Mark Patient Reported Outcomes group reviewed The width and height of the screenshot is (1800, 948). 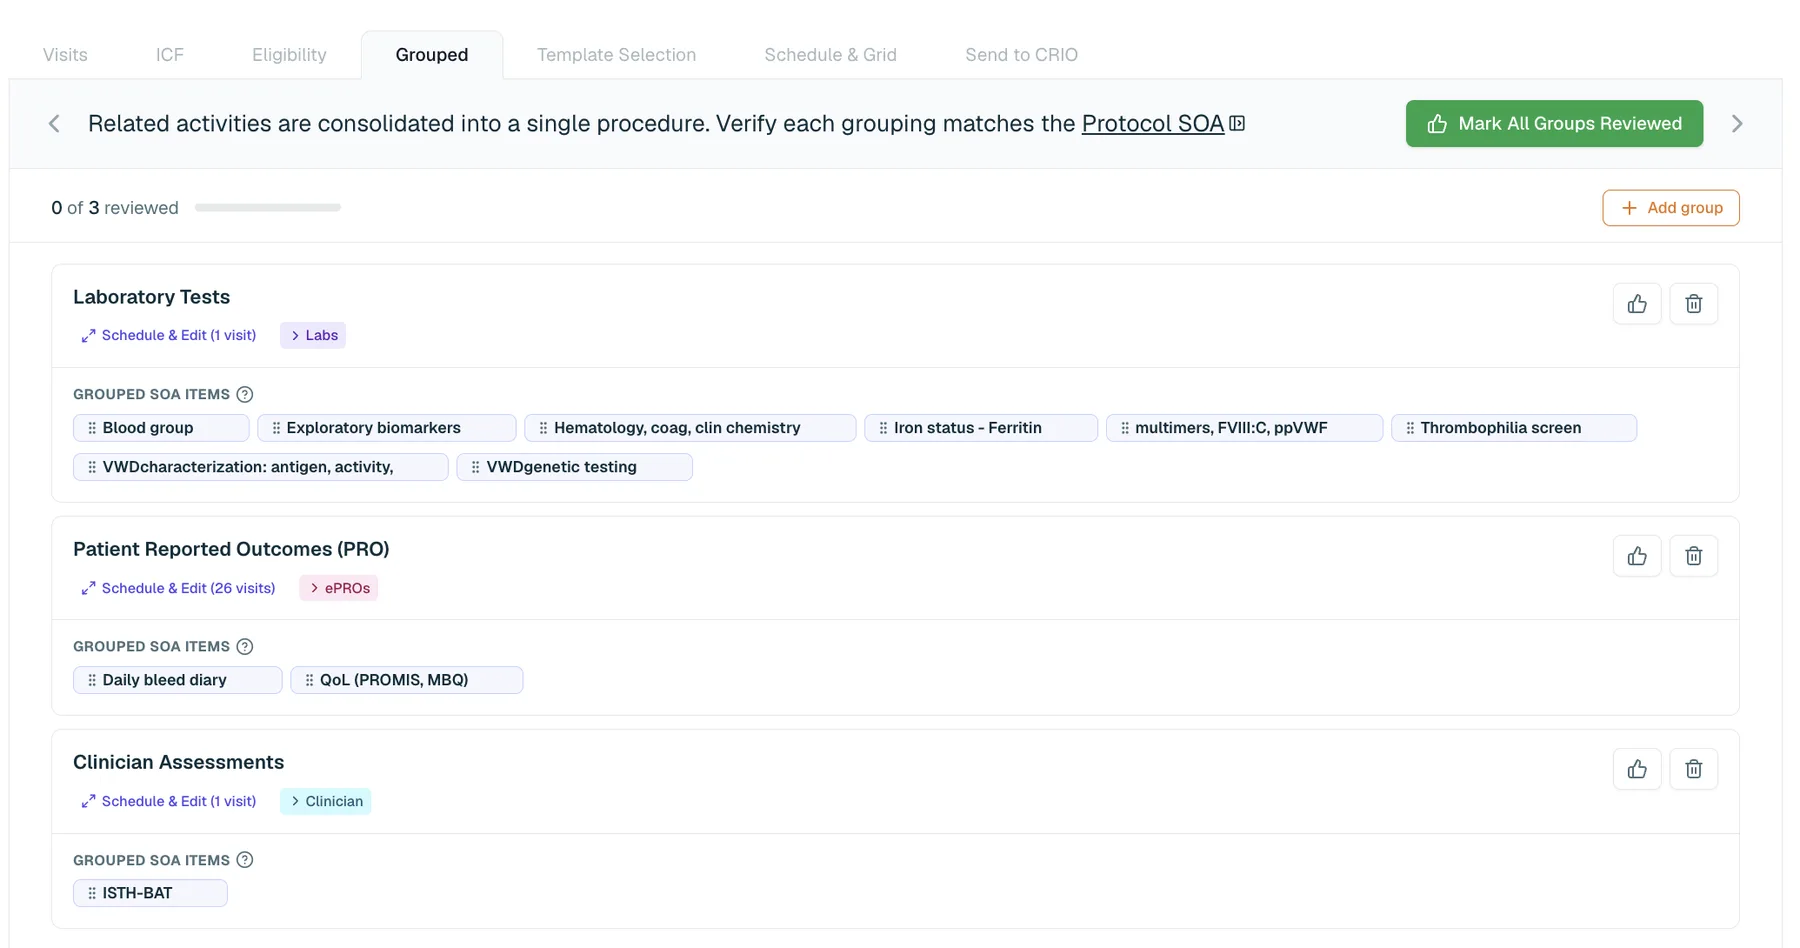pos(1637,556)
